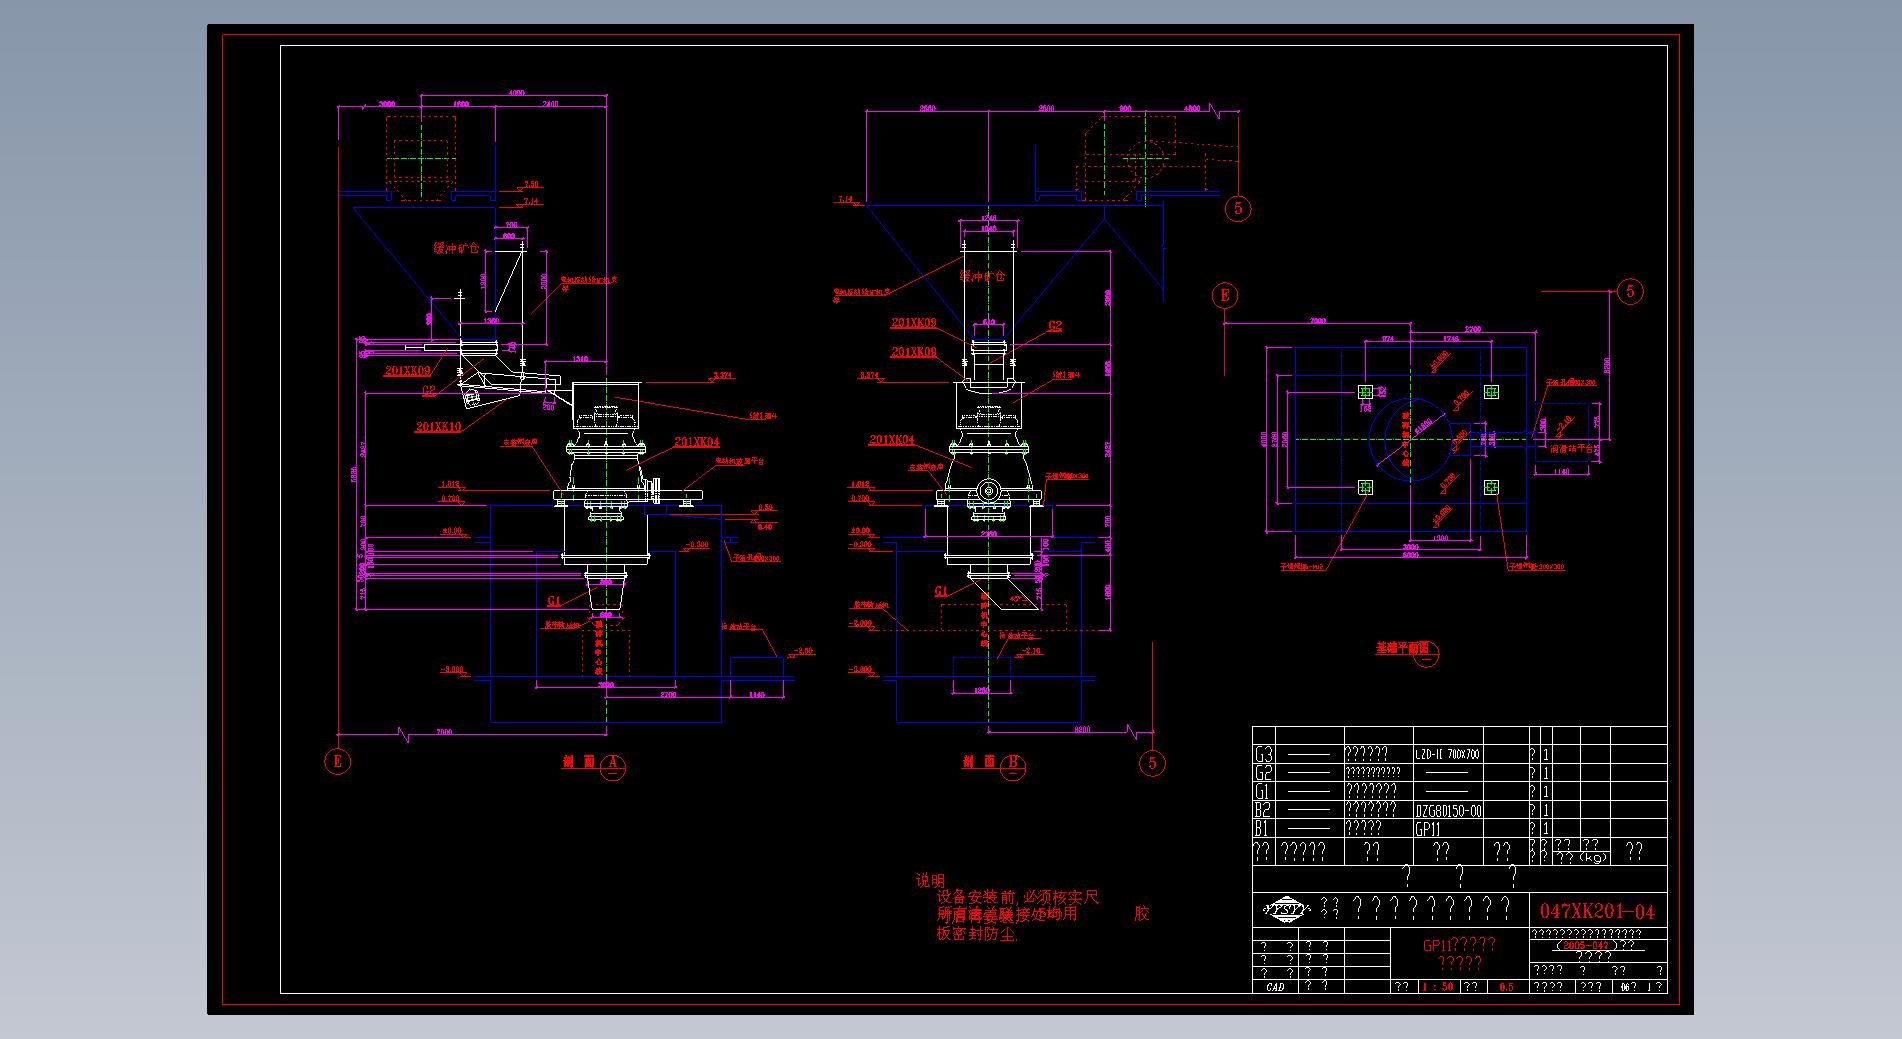Select the G2 callout in section B
Screen dimensions: 1902x1039
(1054, 326)
